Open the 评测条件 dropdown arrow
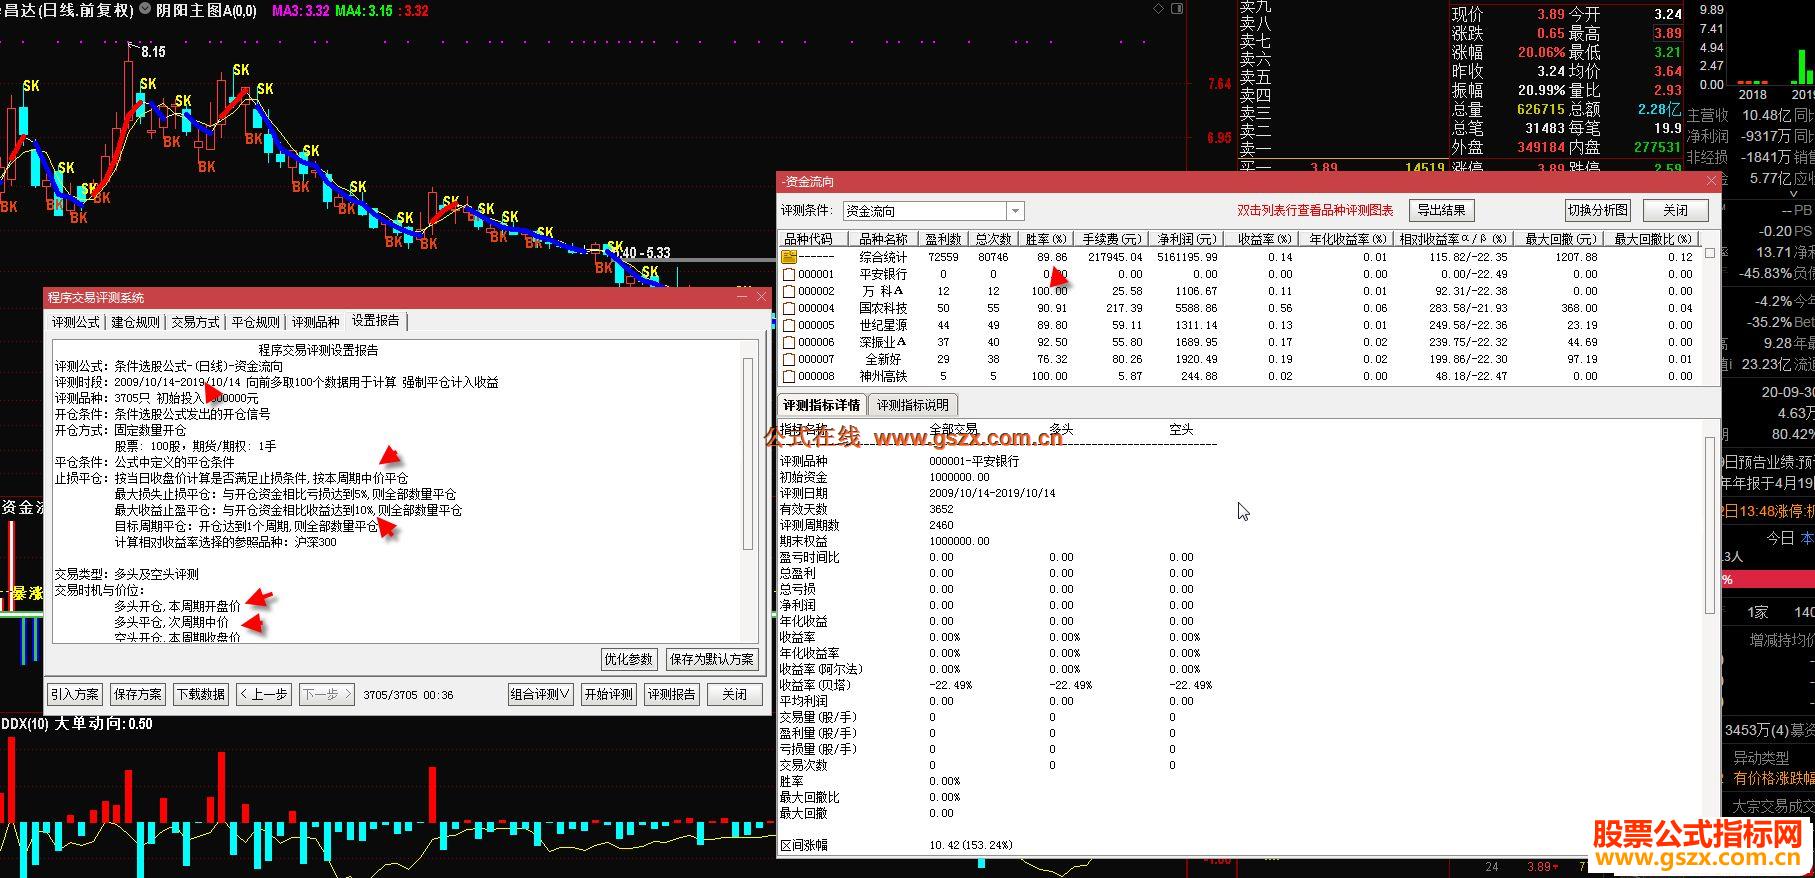Screen dimensions: 1815x878 [x=1015, y=211]
